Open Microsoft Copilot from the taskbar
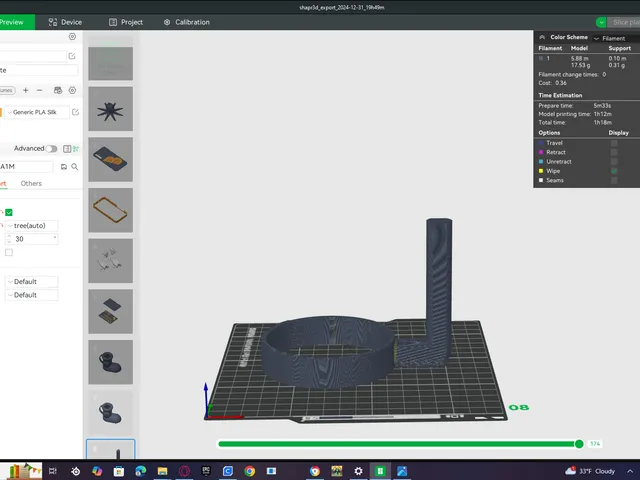This screenshot has width=640, height=480. click(x=97, y=471)
